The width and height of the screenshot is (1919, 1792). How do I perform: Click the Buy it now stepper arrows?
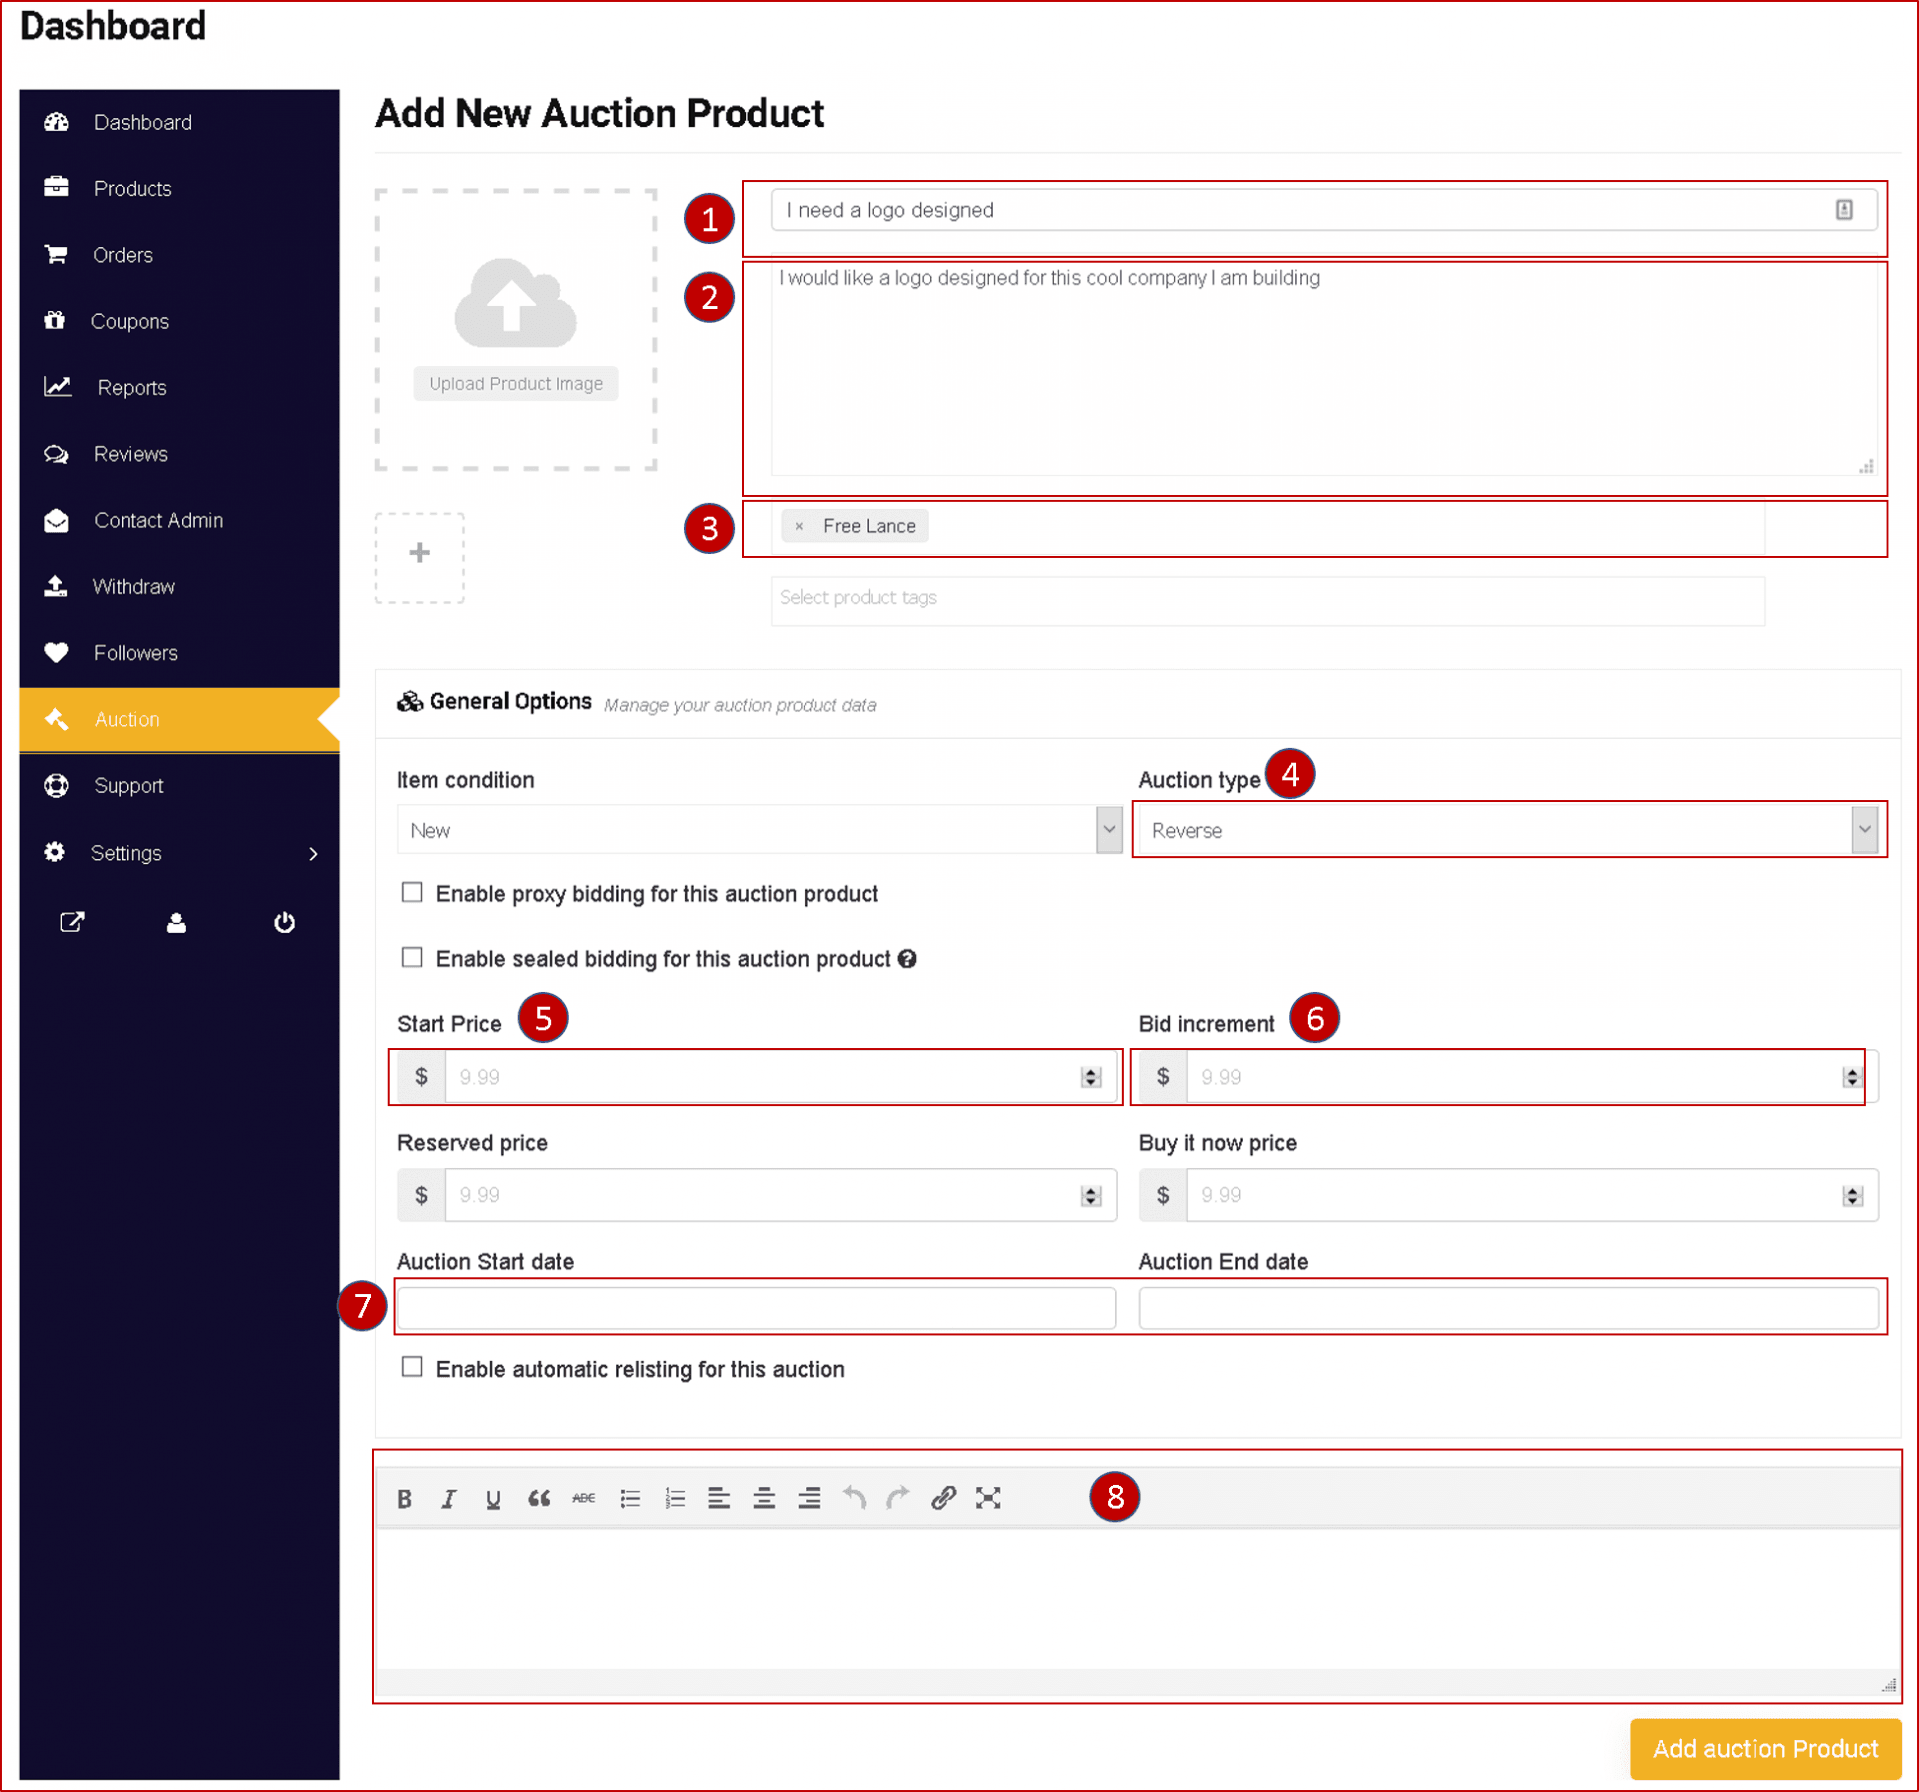point(1852,1196)
